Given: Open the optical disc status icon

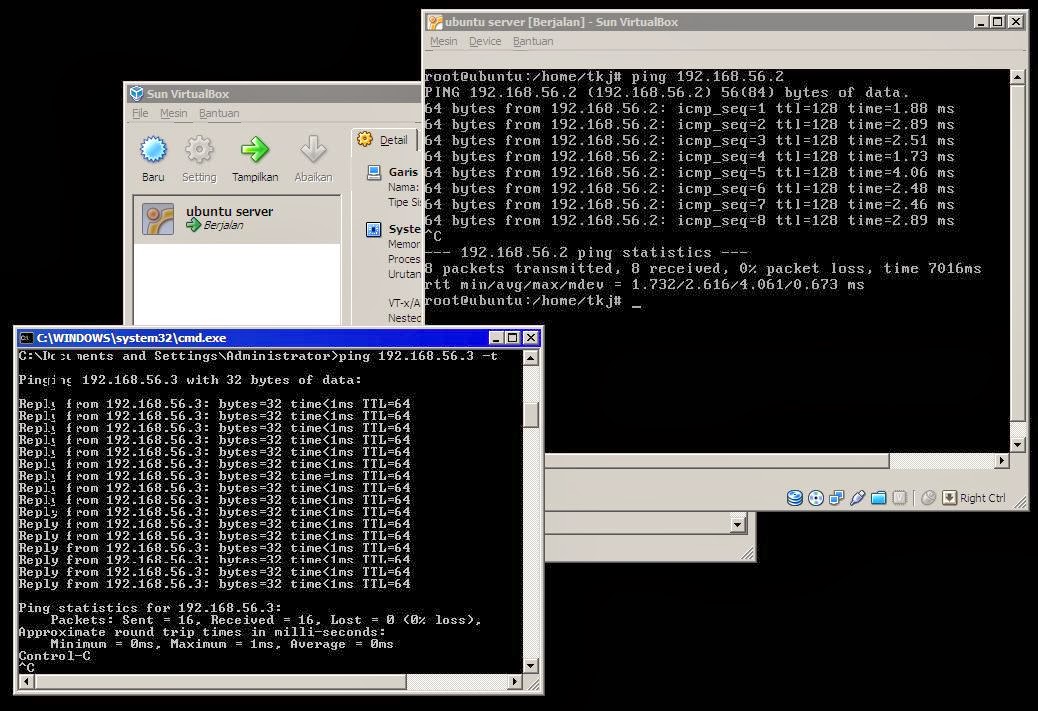Looking at the screenshot, I should pos(817,497).
